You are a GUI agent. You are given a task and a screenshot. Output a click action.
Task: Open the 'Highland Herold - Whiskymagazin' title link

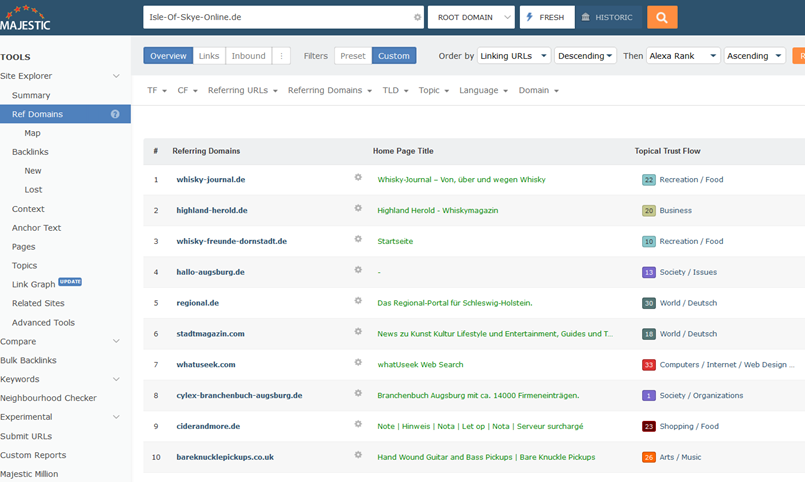coord(438,210)
